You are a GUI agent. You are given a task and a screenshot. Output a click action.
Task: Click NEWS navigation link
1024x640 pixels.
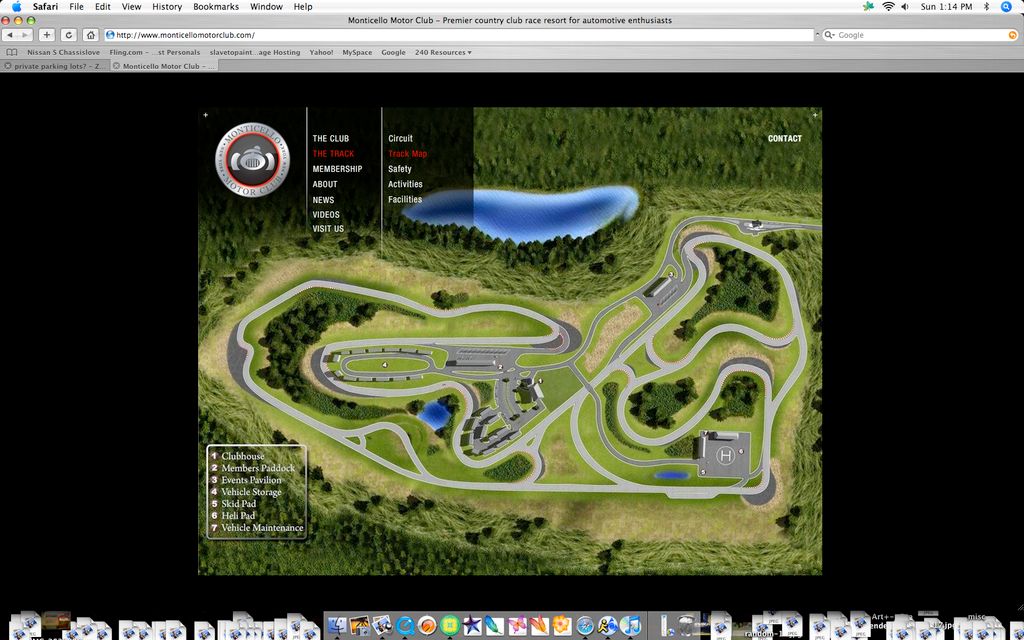click(323, 200)
